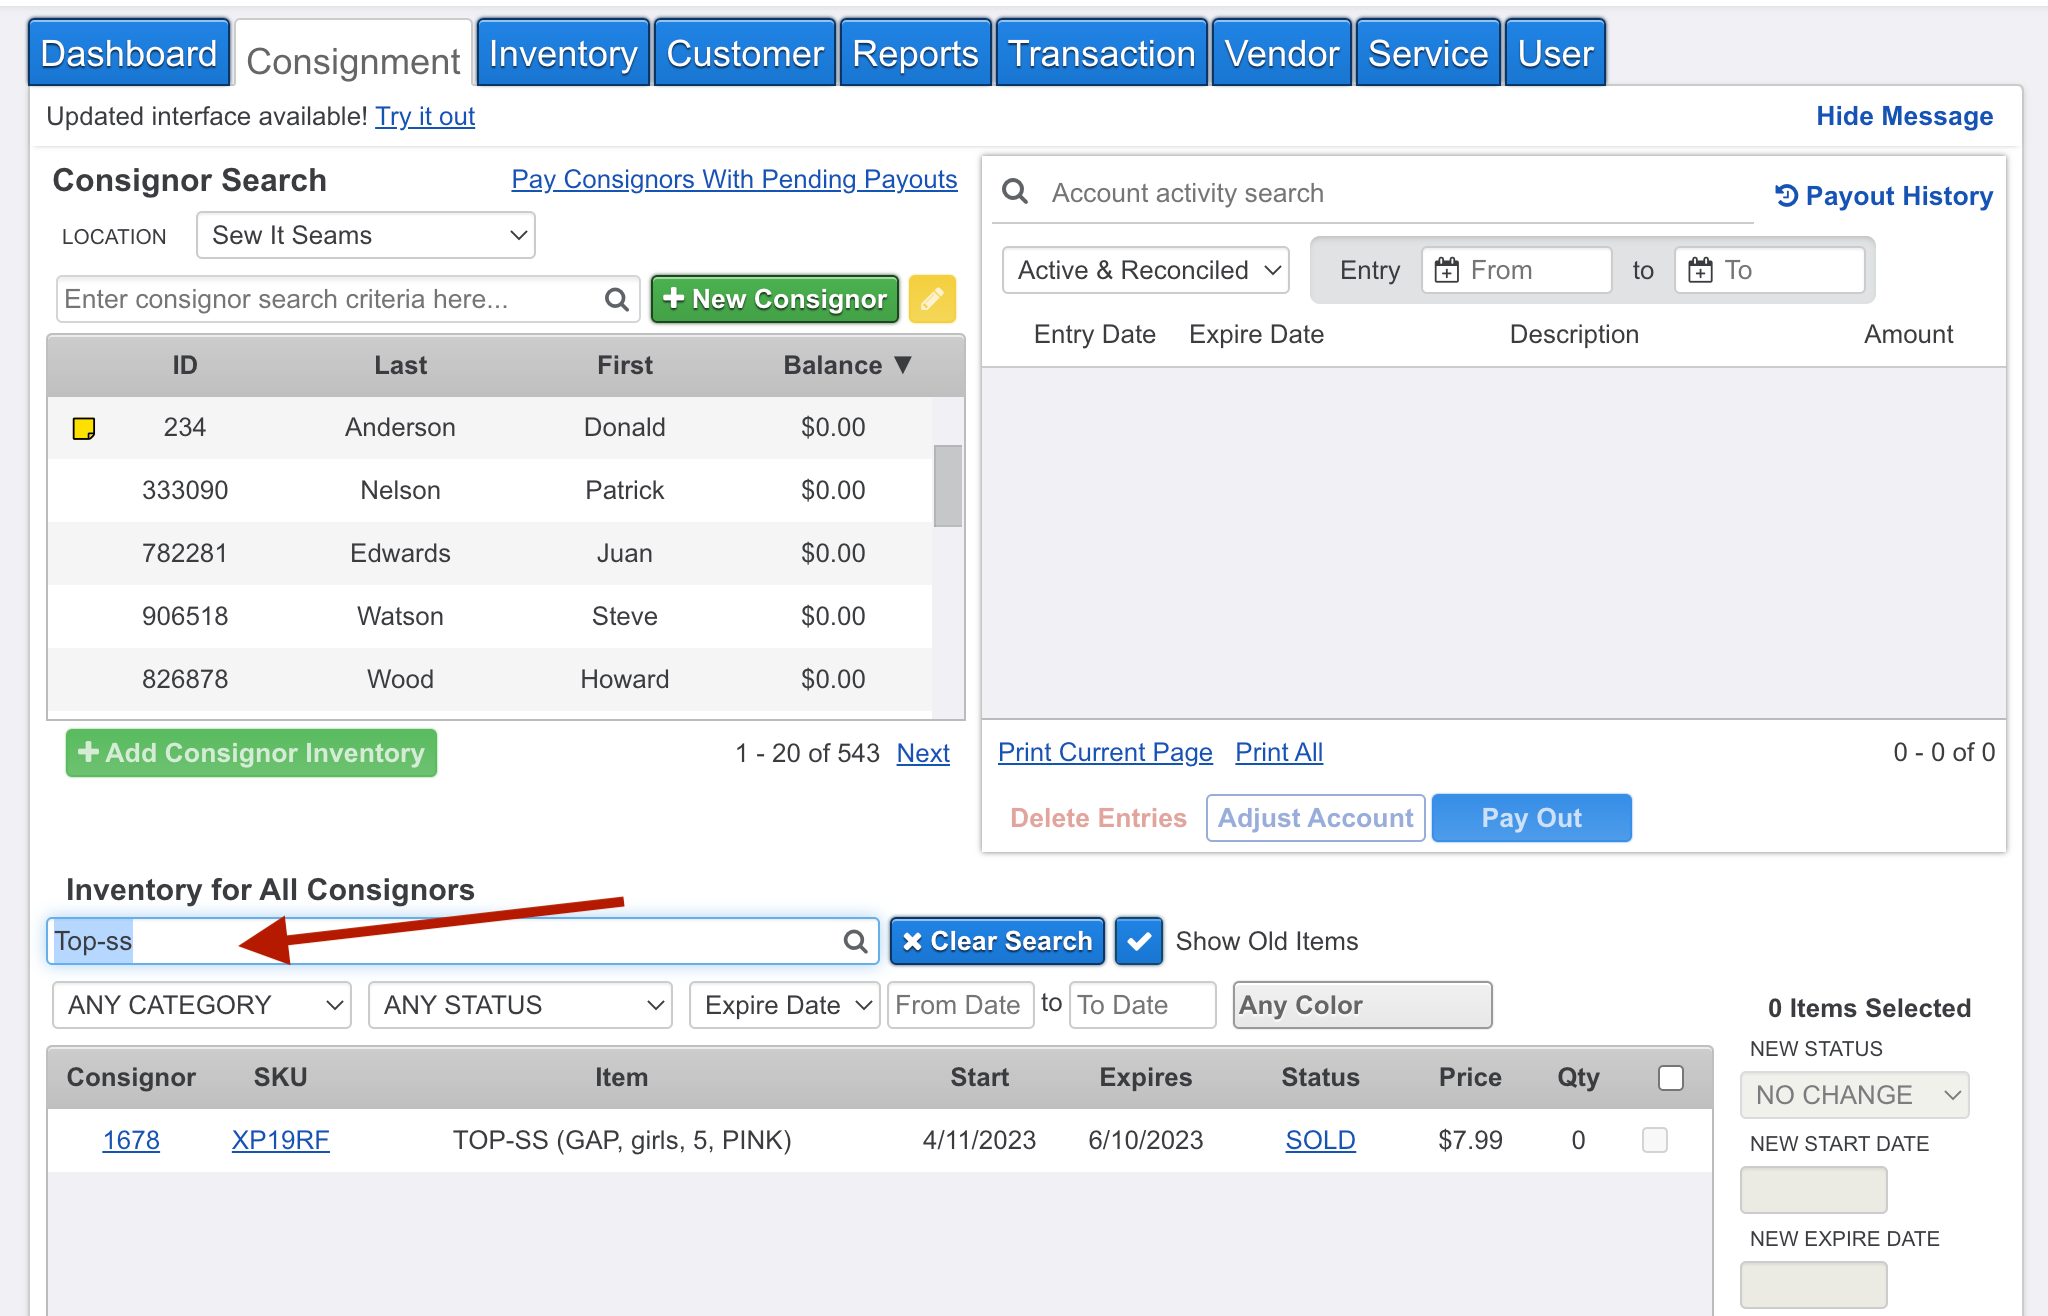Click the Any Color picker field

(x=1362, y=1005)
